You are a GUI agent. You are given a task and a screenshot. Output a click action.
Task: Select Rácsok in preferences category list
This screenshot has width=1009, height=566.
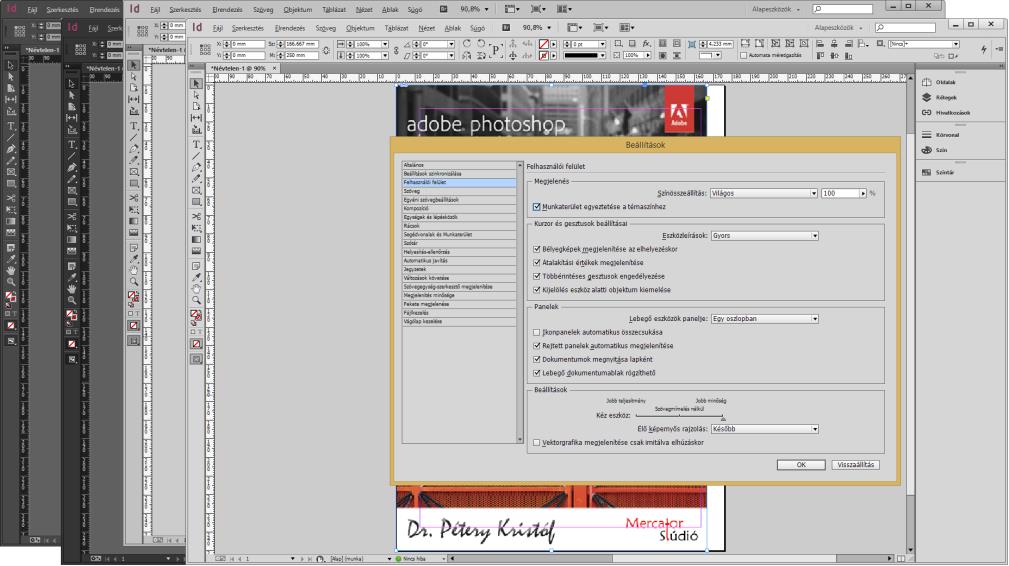(x=459, y=226)
